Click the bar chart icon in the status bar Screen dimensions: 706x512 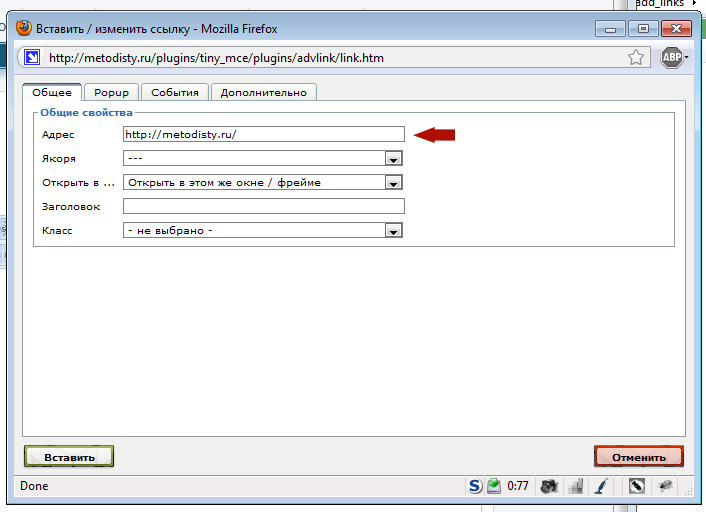[x=576, y=486]
